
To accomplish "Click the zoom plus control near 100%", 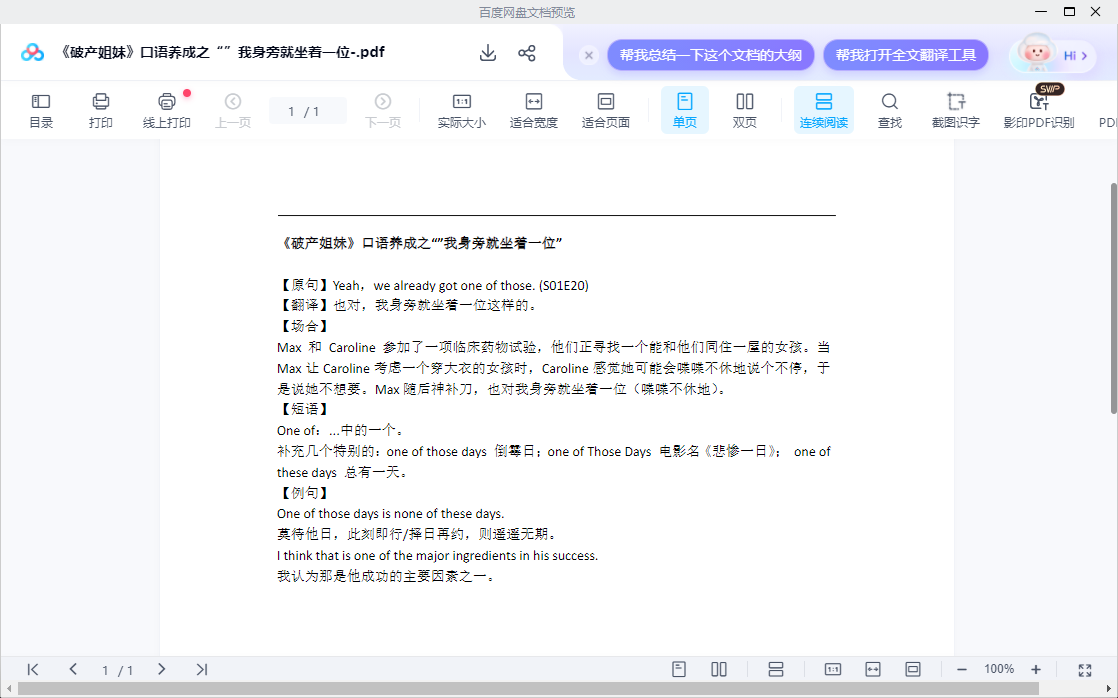I will (1035, 669).
